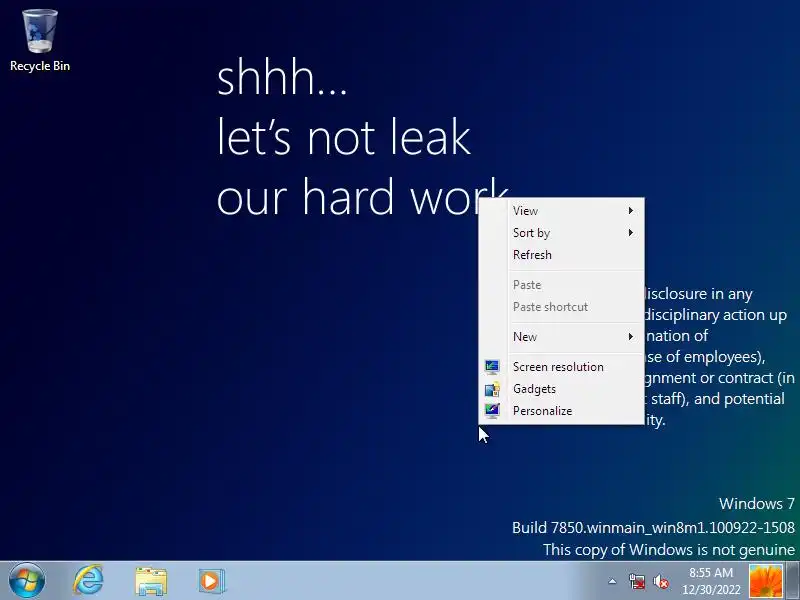The width and height of the screenshot is (800, 600).
Task: Open the clock showing 8:55 AM
Action: [711, 572]
